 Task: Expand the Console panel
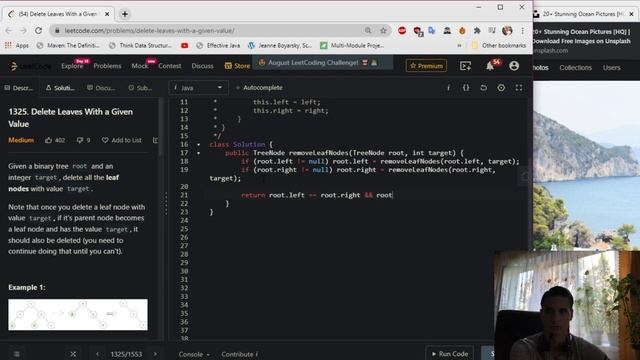coord(194,354)
